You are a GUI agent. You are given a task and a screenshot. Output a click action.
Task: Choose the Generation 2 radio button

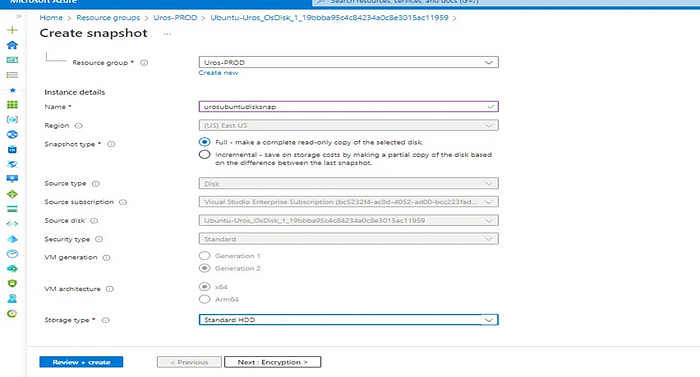(x=204, y=268)
